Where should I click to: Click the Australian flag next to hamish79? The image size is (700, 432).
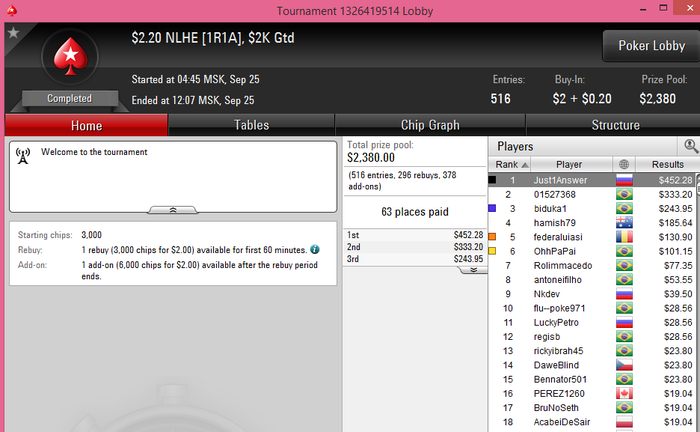click(624, 223)
